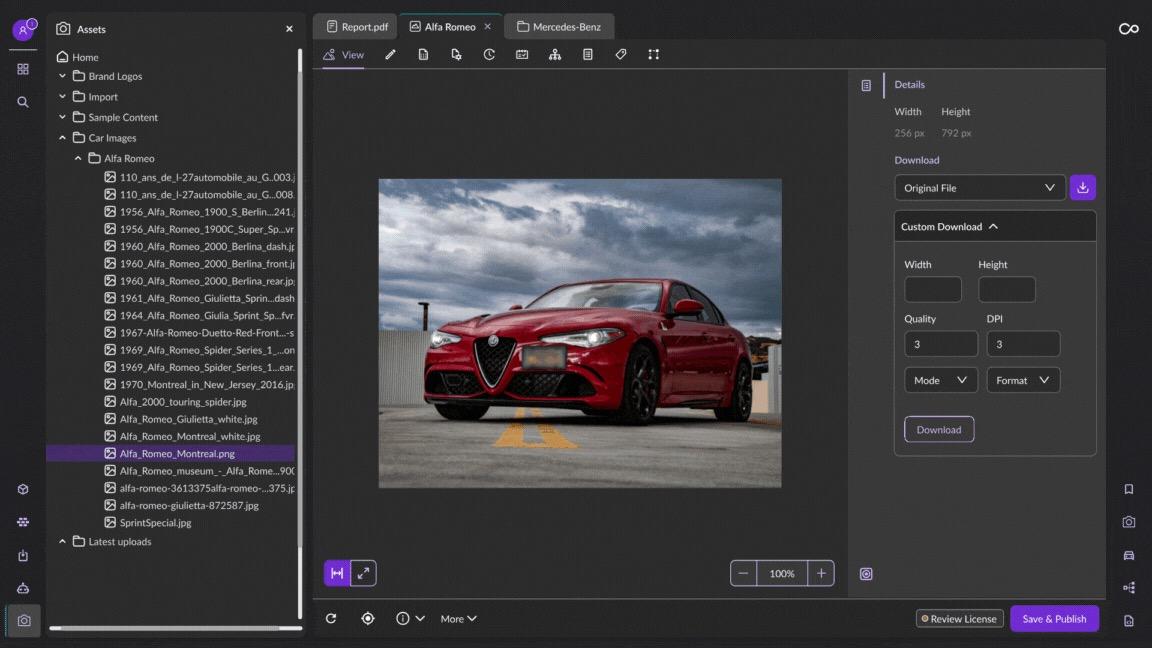Switch to the Mercedes-Benz tab
This screenshot has width=1152, height=648.
point(559,26)
